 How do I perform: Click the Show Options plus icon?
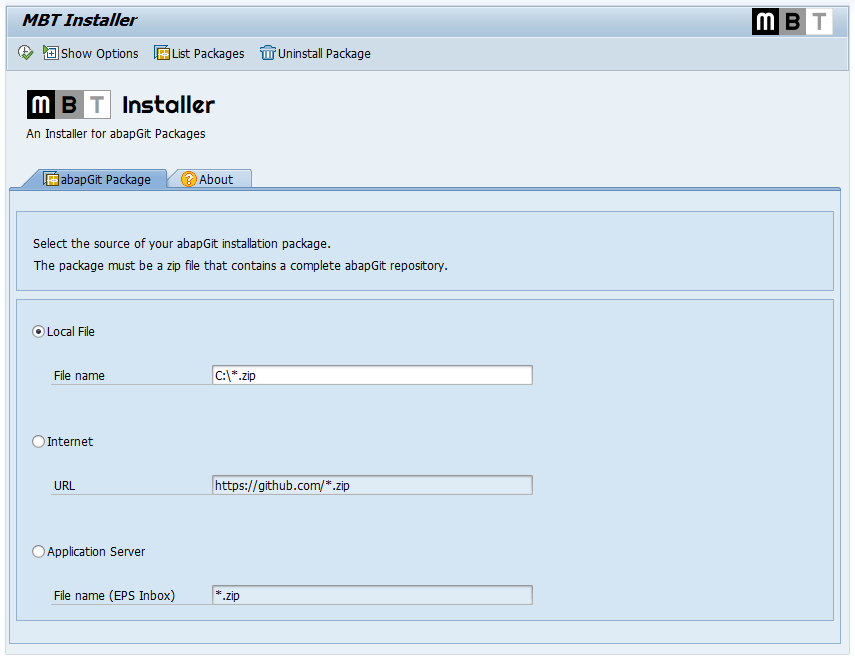(51, 53)
